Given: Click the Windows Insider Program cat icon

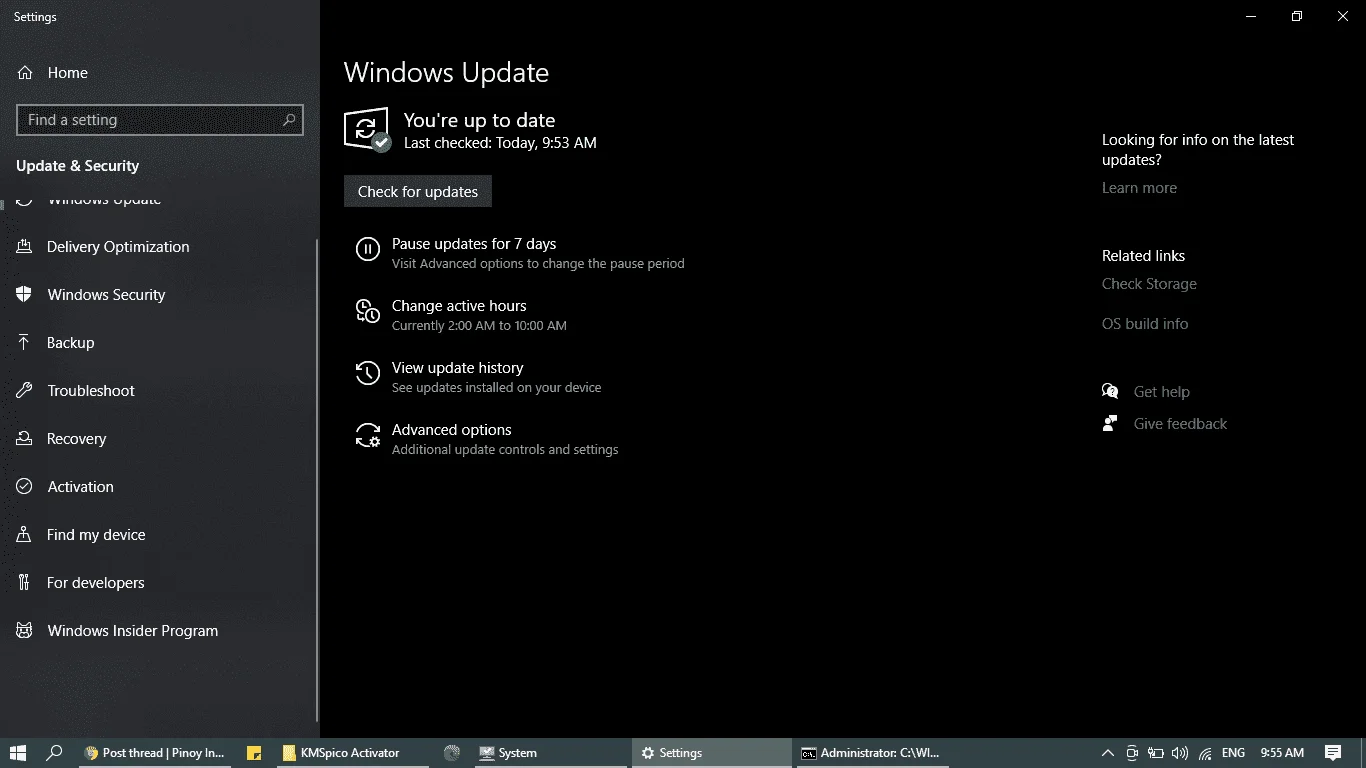Looking at the screenshot, I should tap(25, 631).
